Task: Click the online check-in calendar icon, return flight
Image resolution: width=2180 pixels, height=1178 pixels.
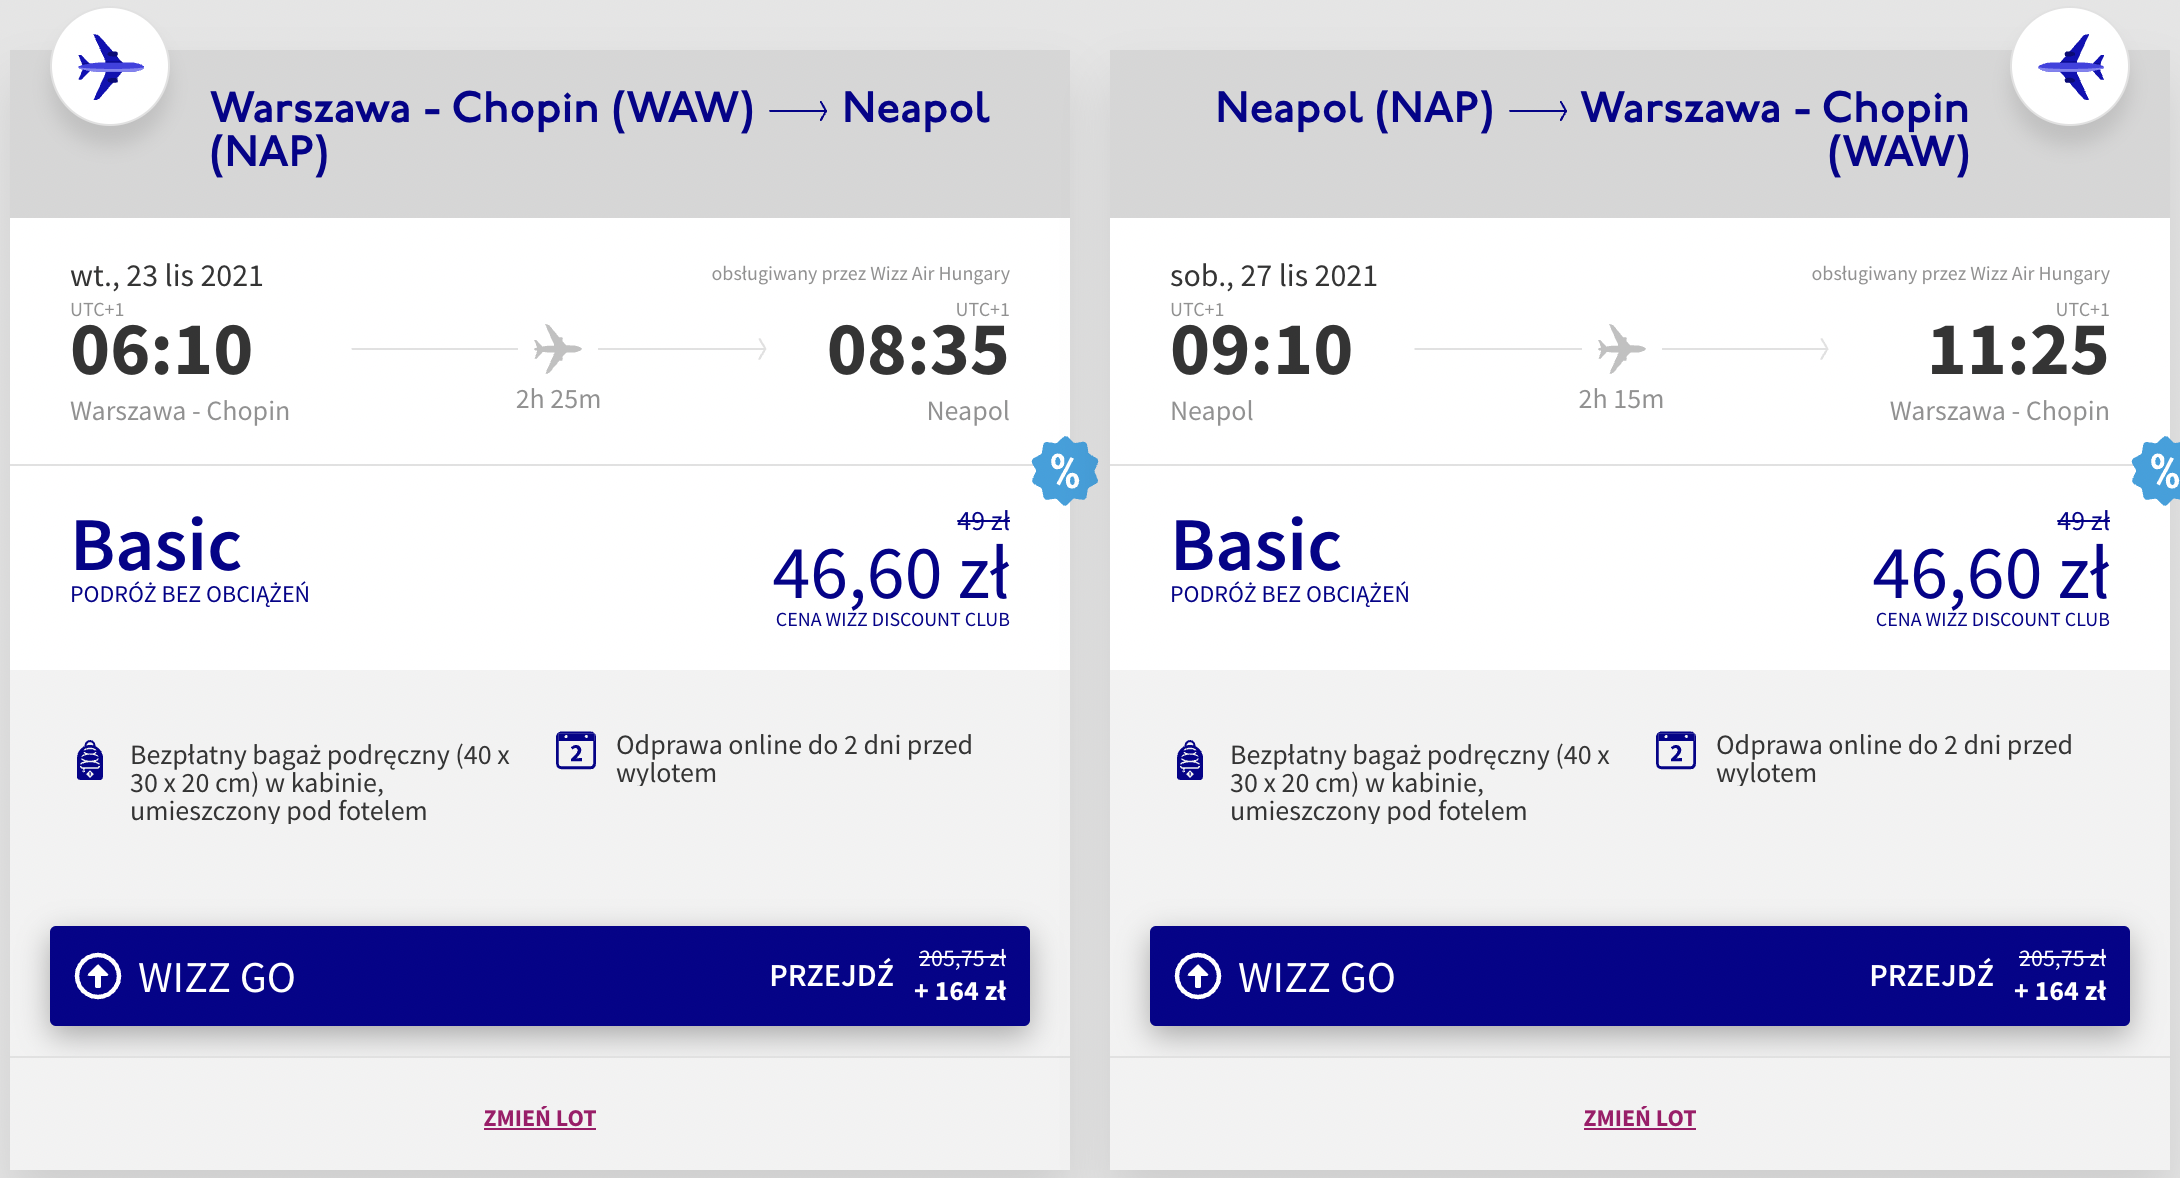Action: [1676, 751]
